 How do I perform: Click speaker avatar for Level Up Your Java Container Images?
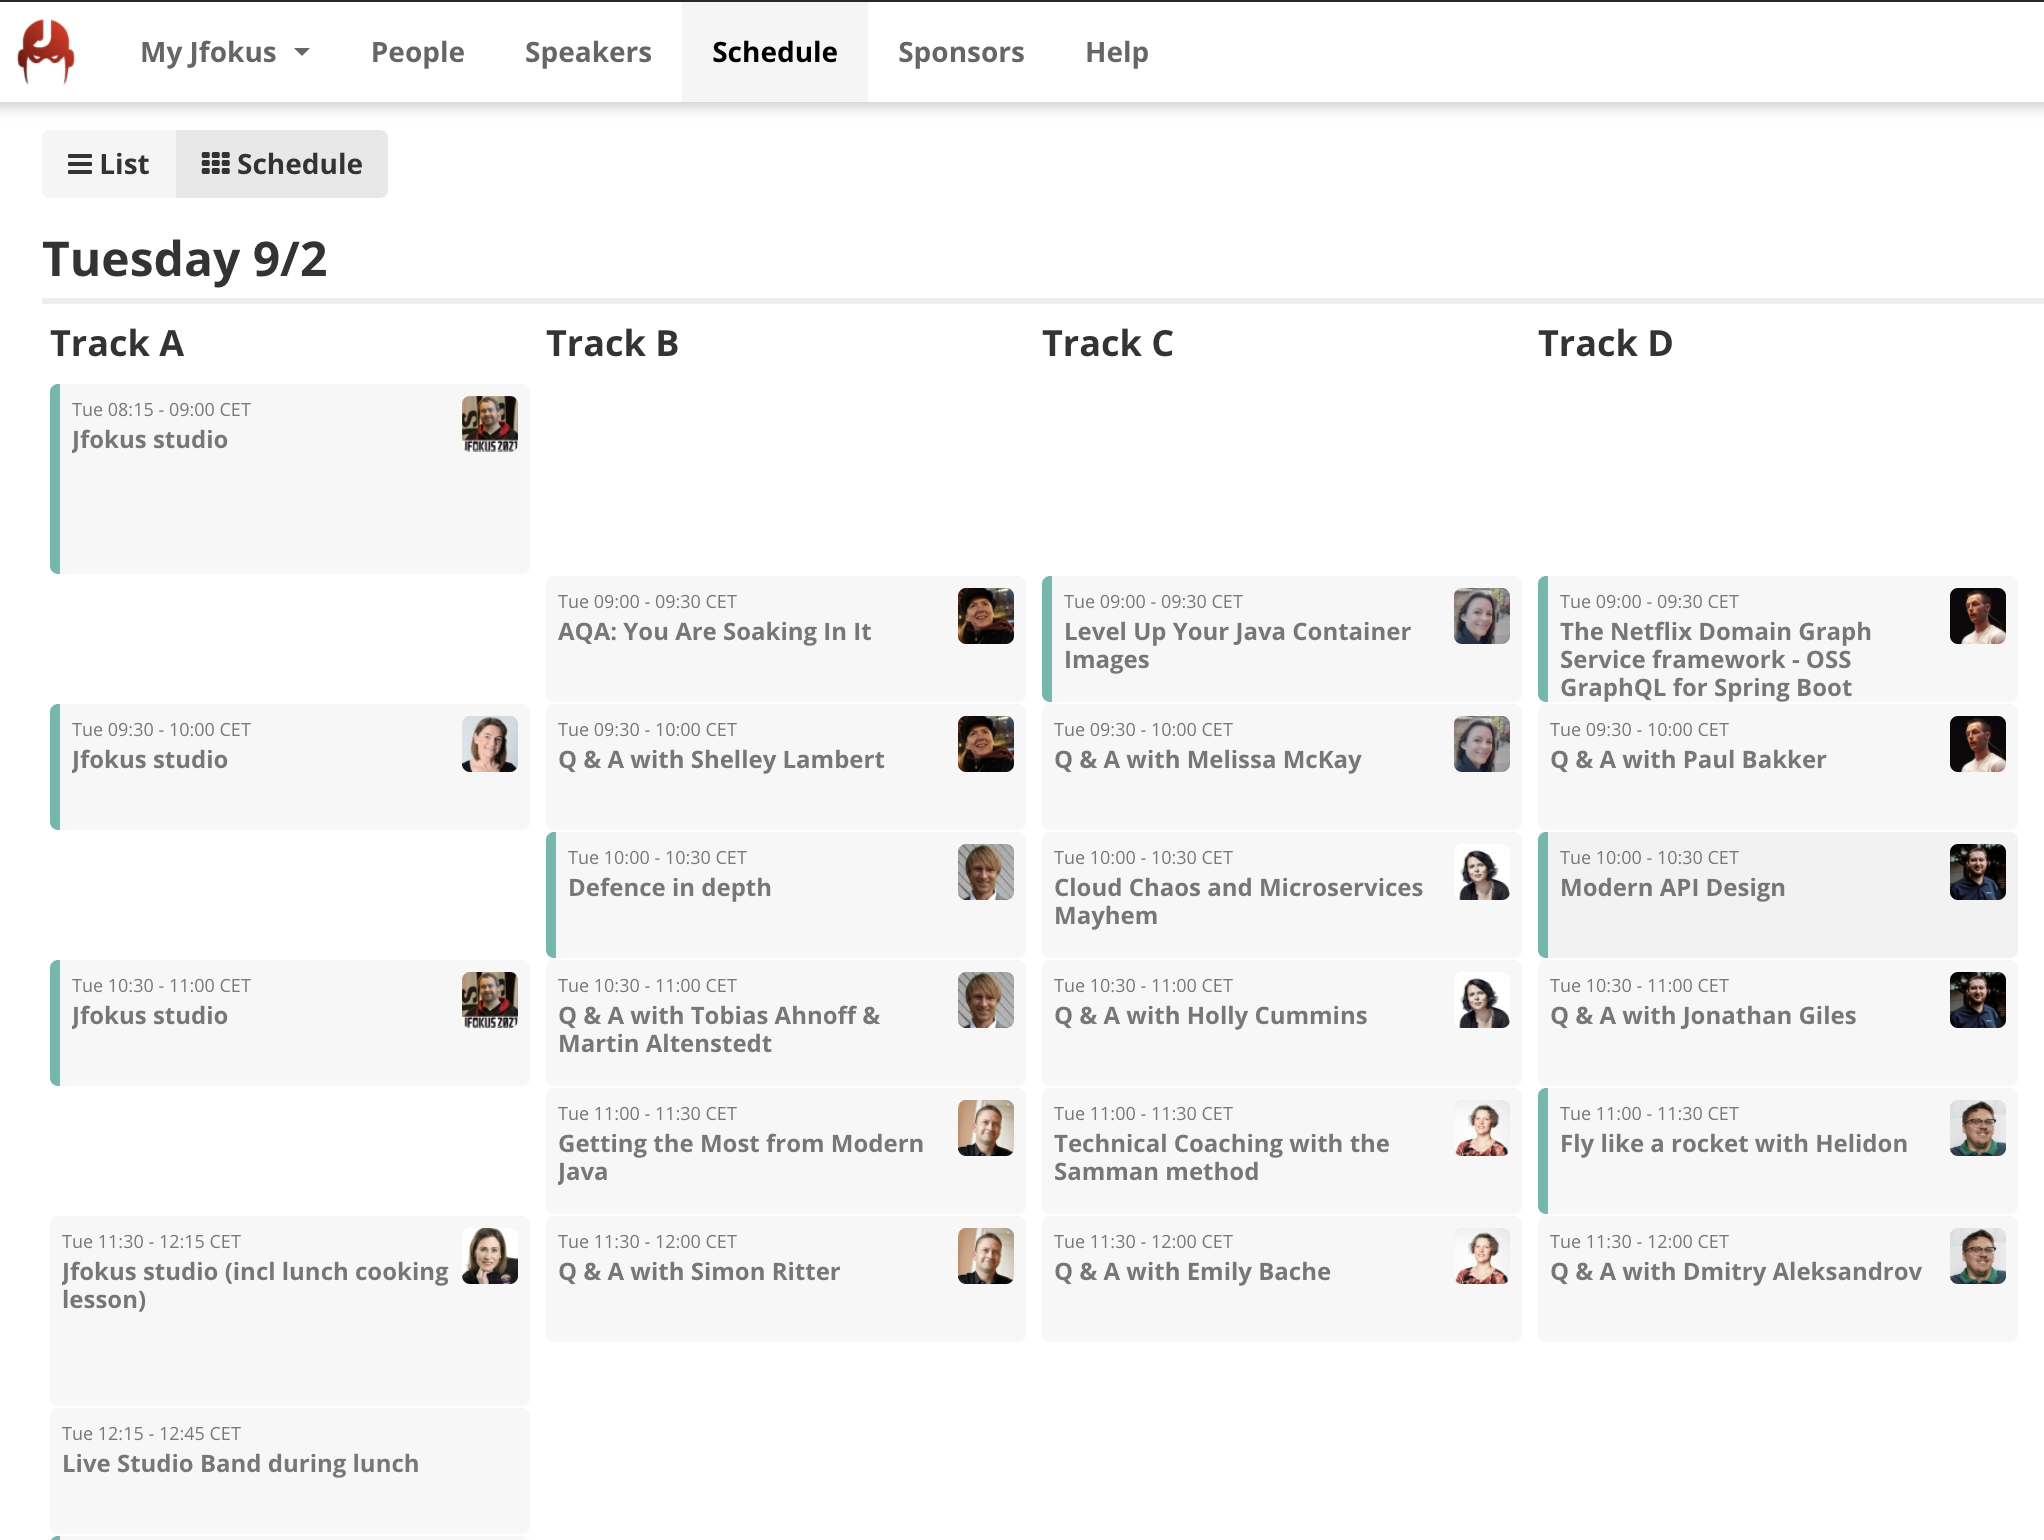(x=1481, y=616)
